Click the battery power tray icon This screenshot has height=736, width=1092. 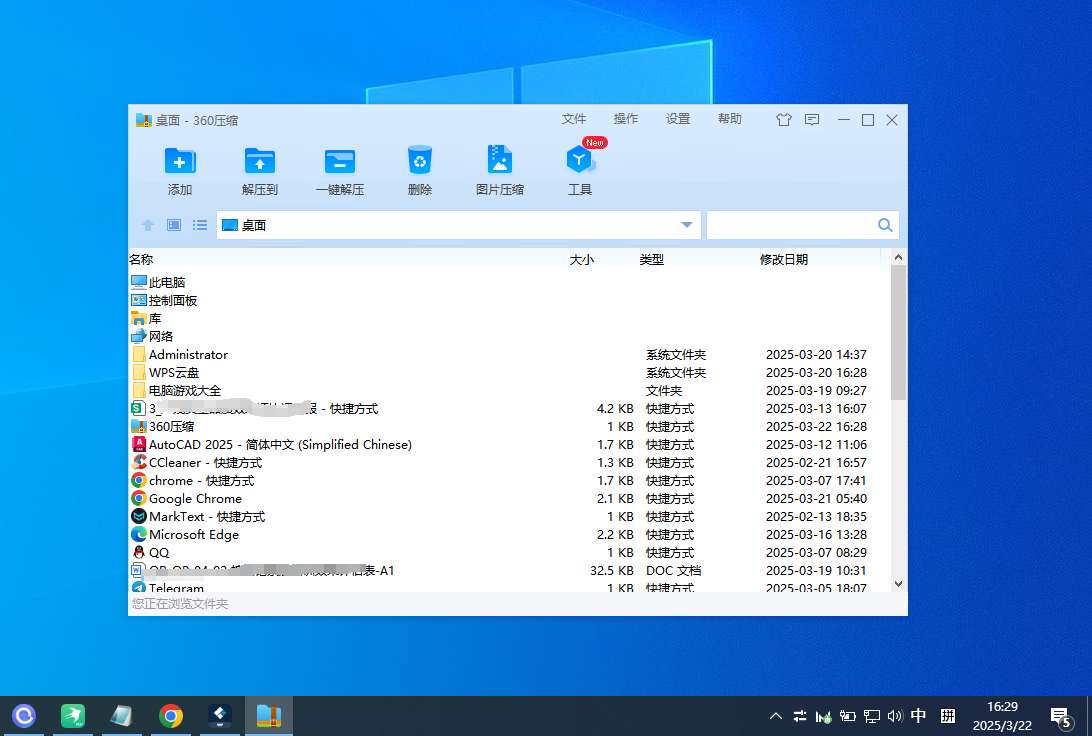(x=848, y=716)
